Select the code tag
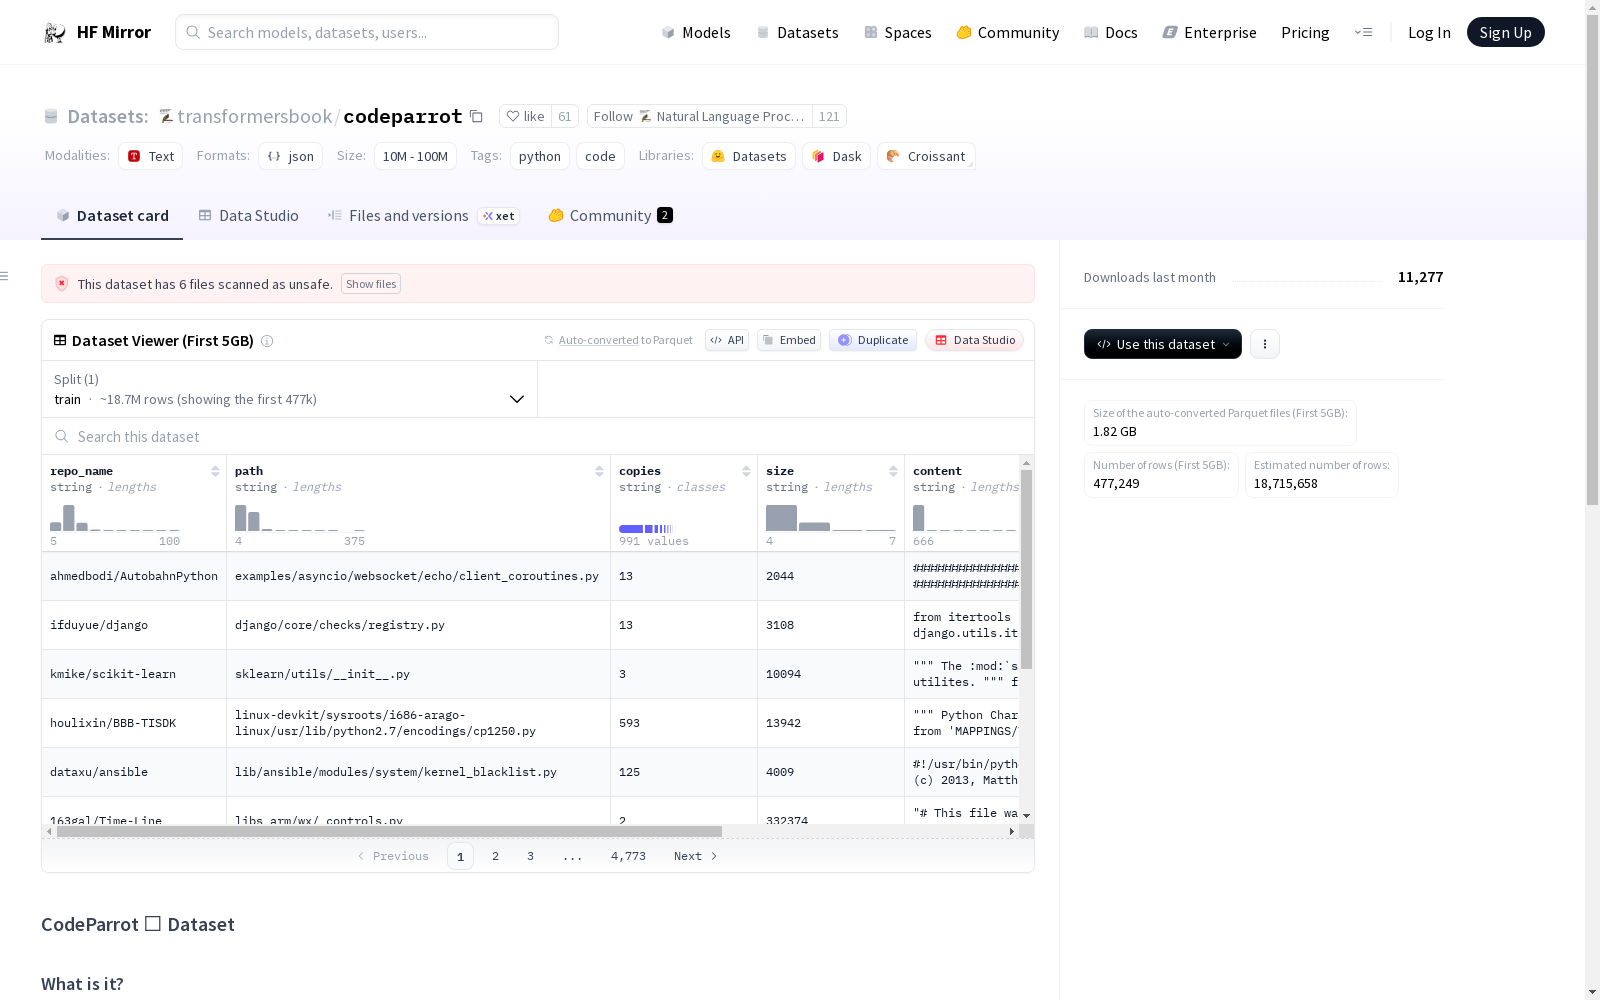Viewport: 1600px width, 1000px height. click(600, 156)
